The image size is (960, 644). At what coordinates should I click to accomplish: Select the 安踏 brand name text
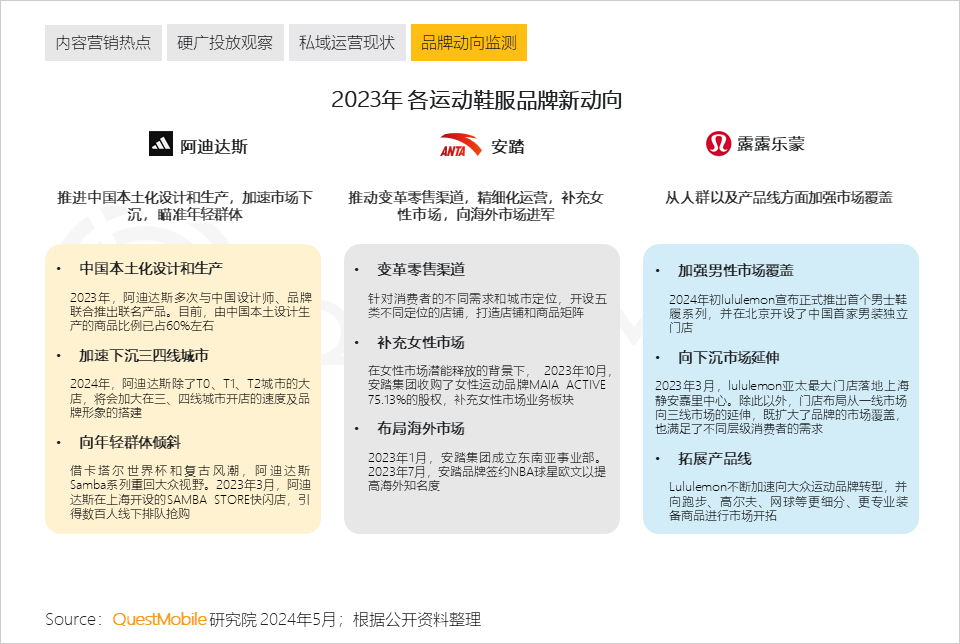pyautogui.click(x=508, y=146)
